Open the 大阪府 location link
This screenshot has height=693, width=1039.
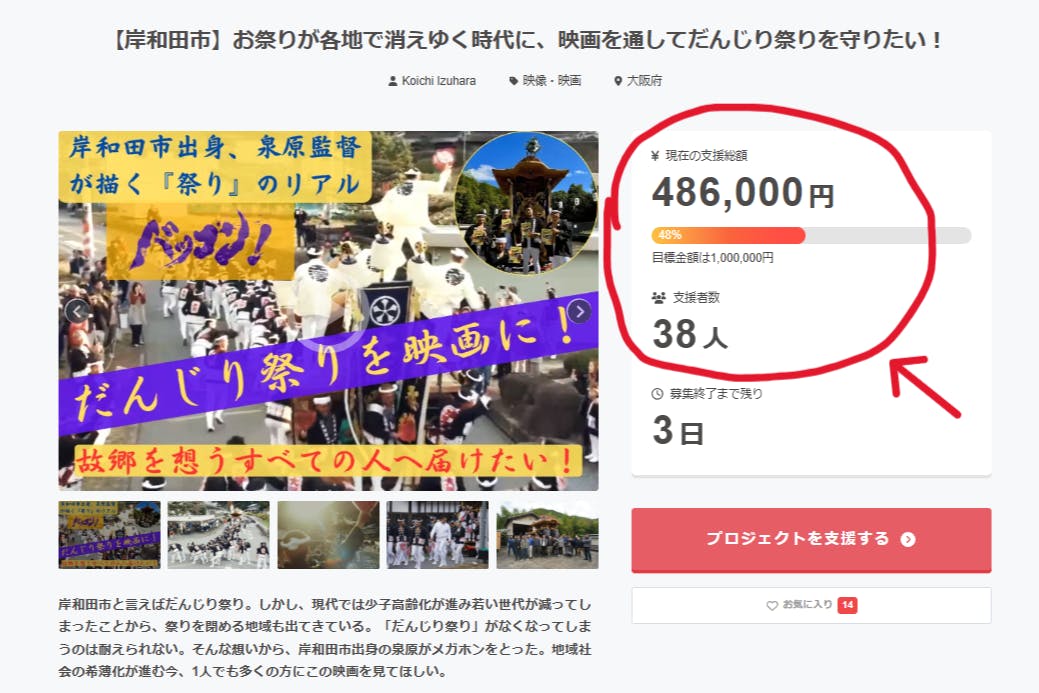pyautogui.click(x=644, y=81)
